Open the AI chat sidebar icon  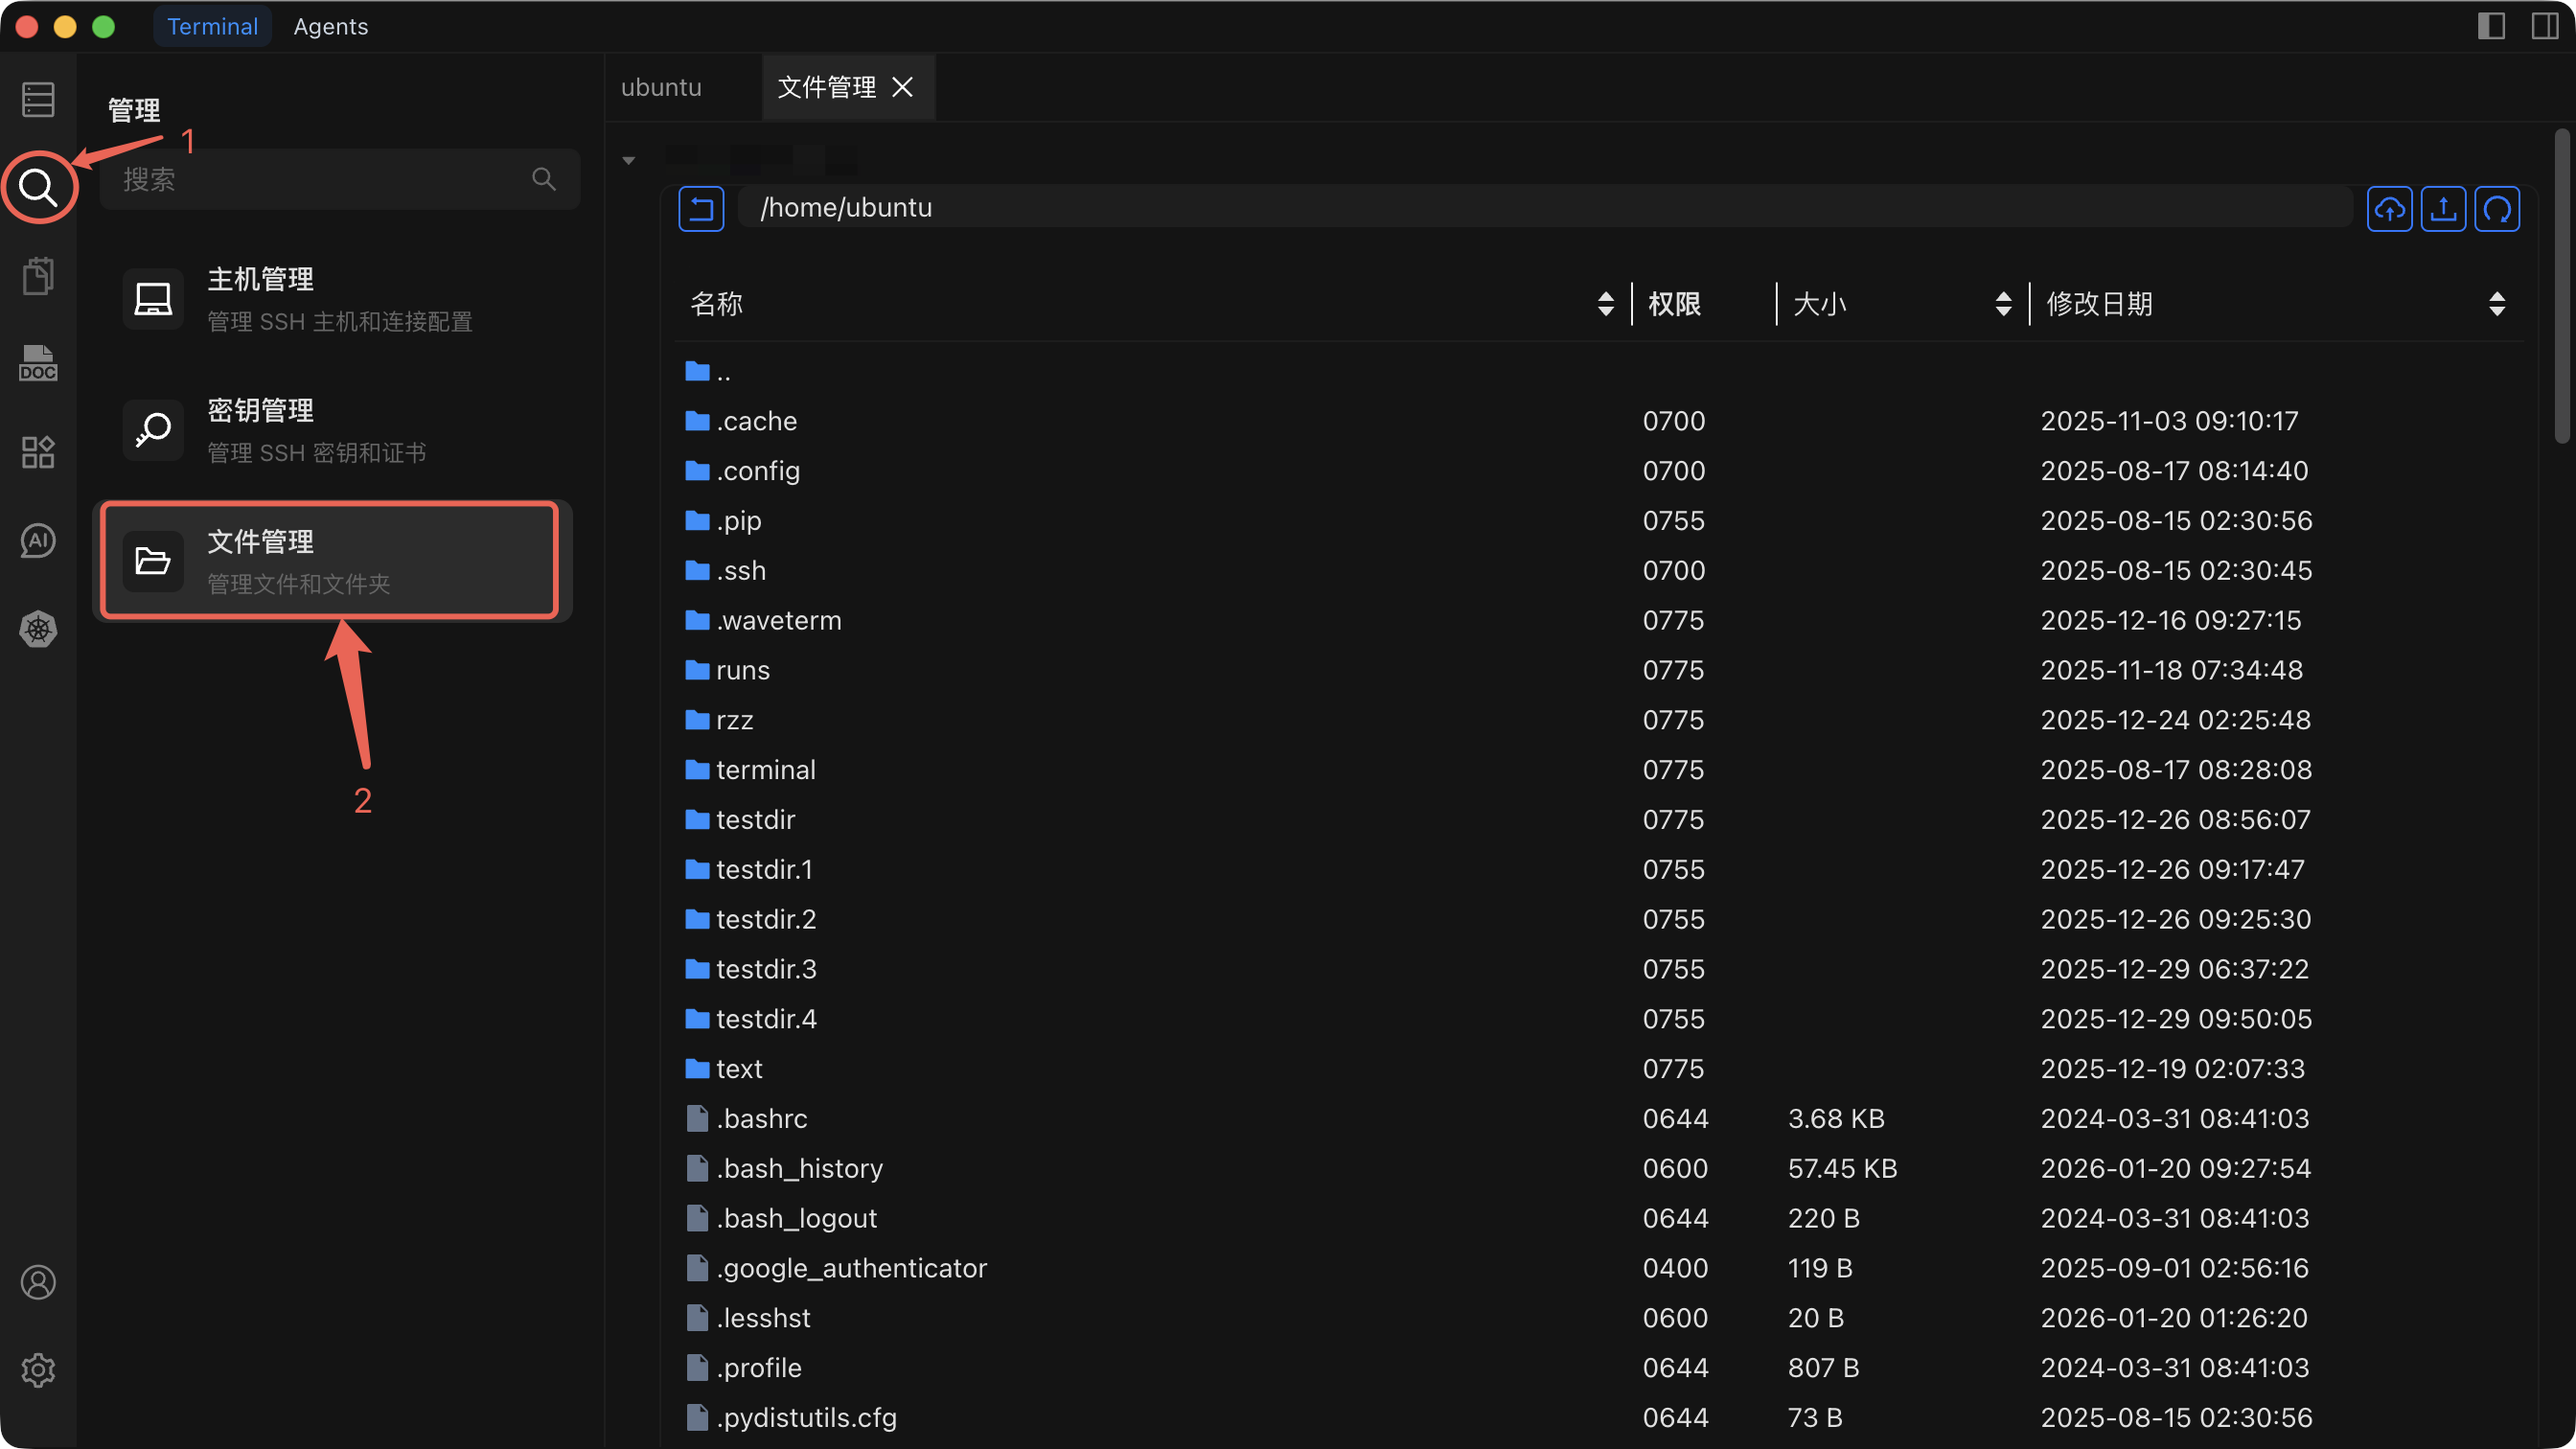coord(38,541)
